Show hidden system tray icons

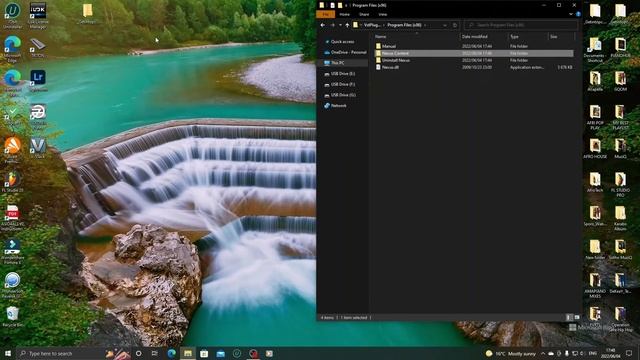[543, 353]
